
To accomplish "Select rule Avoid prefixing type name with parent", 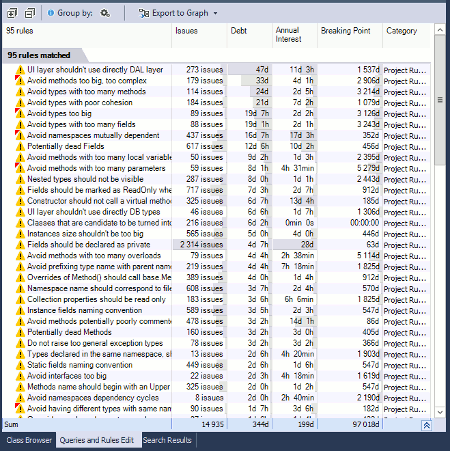I will (99, 267).
